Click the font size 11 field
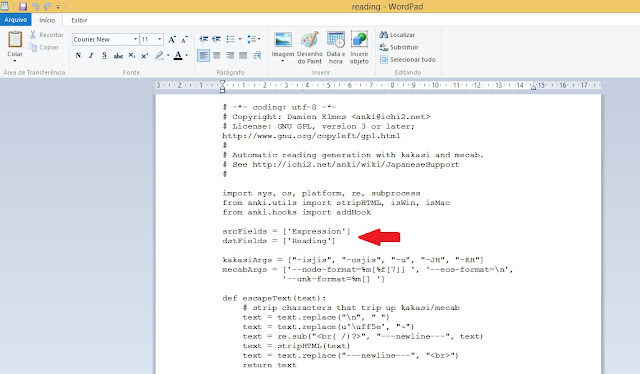Screen dimensions: 640x374 (148, 39)
